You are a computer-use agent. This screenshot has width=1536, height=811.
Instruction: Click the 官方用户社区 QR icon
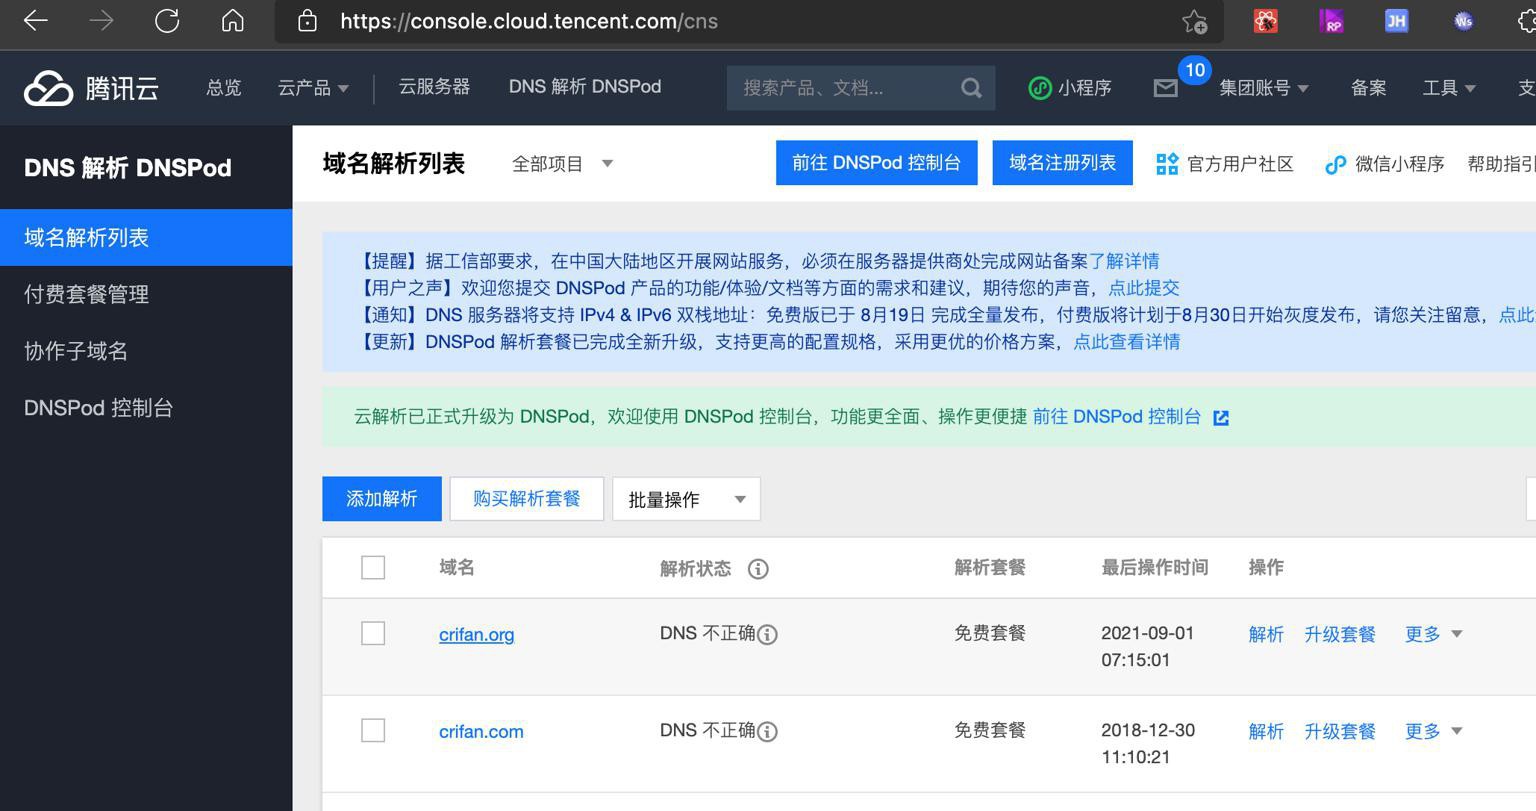point(1167,164)
